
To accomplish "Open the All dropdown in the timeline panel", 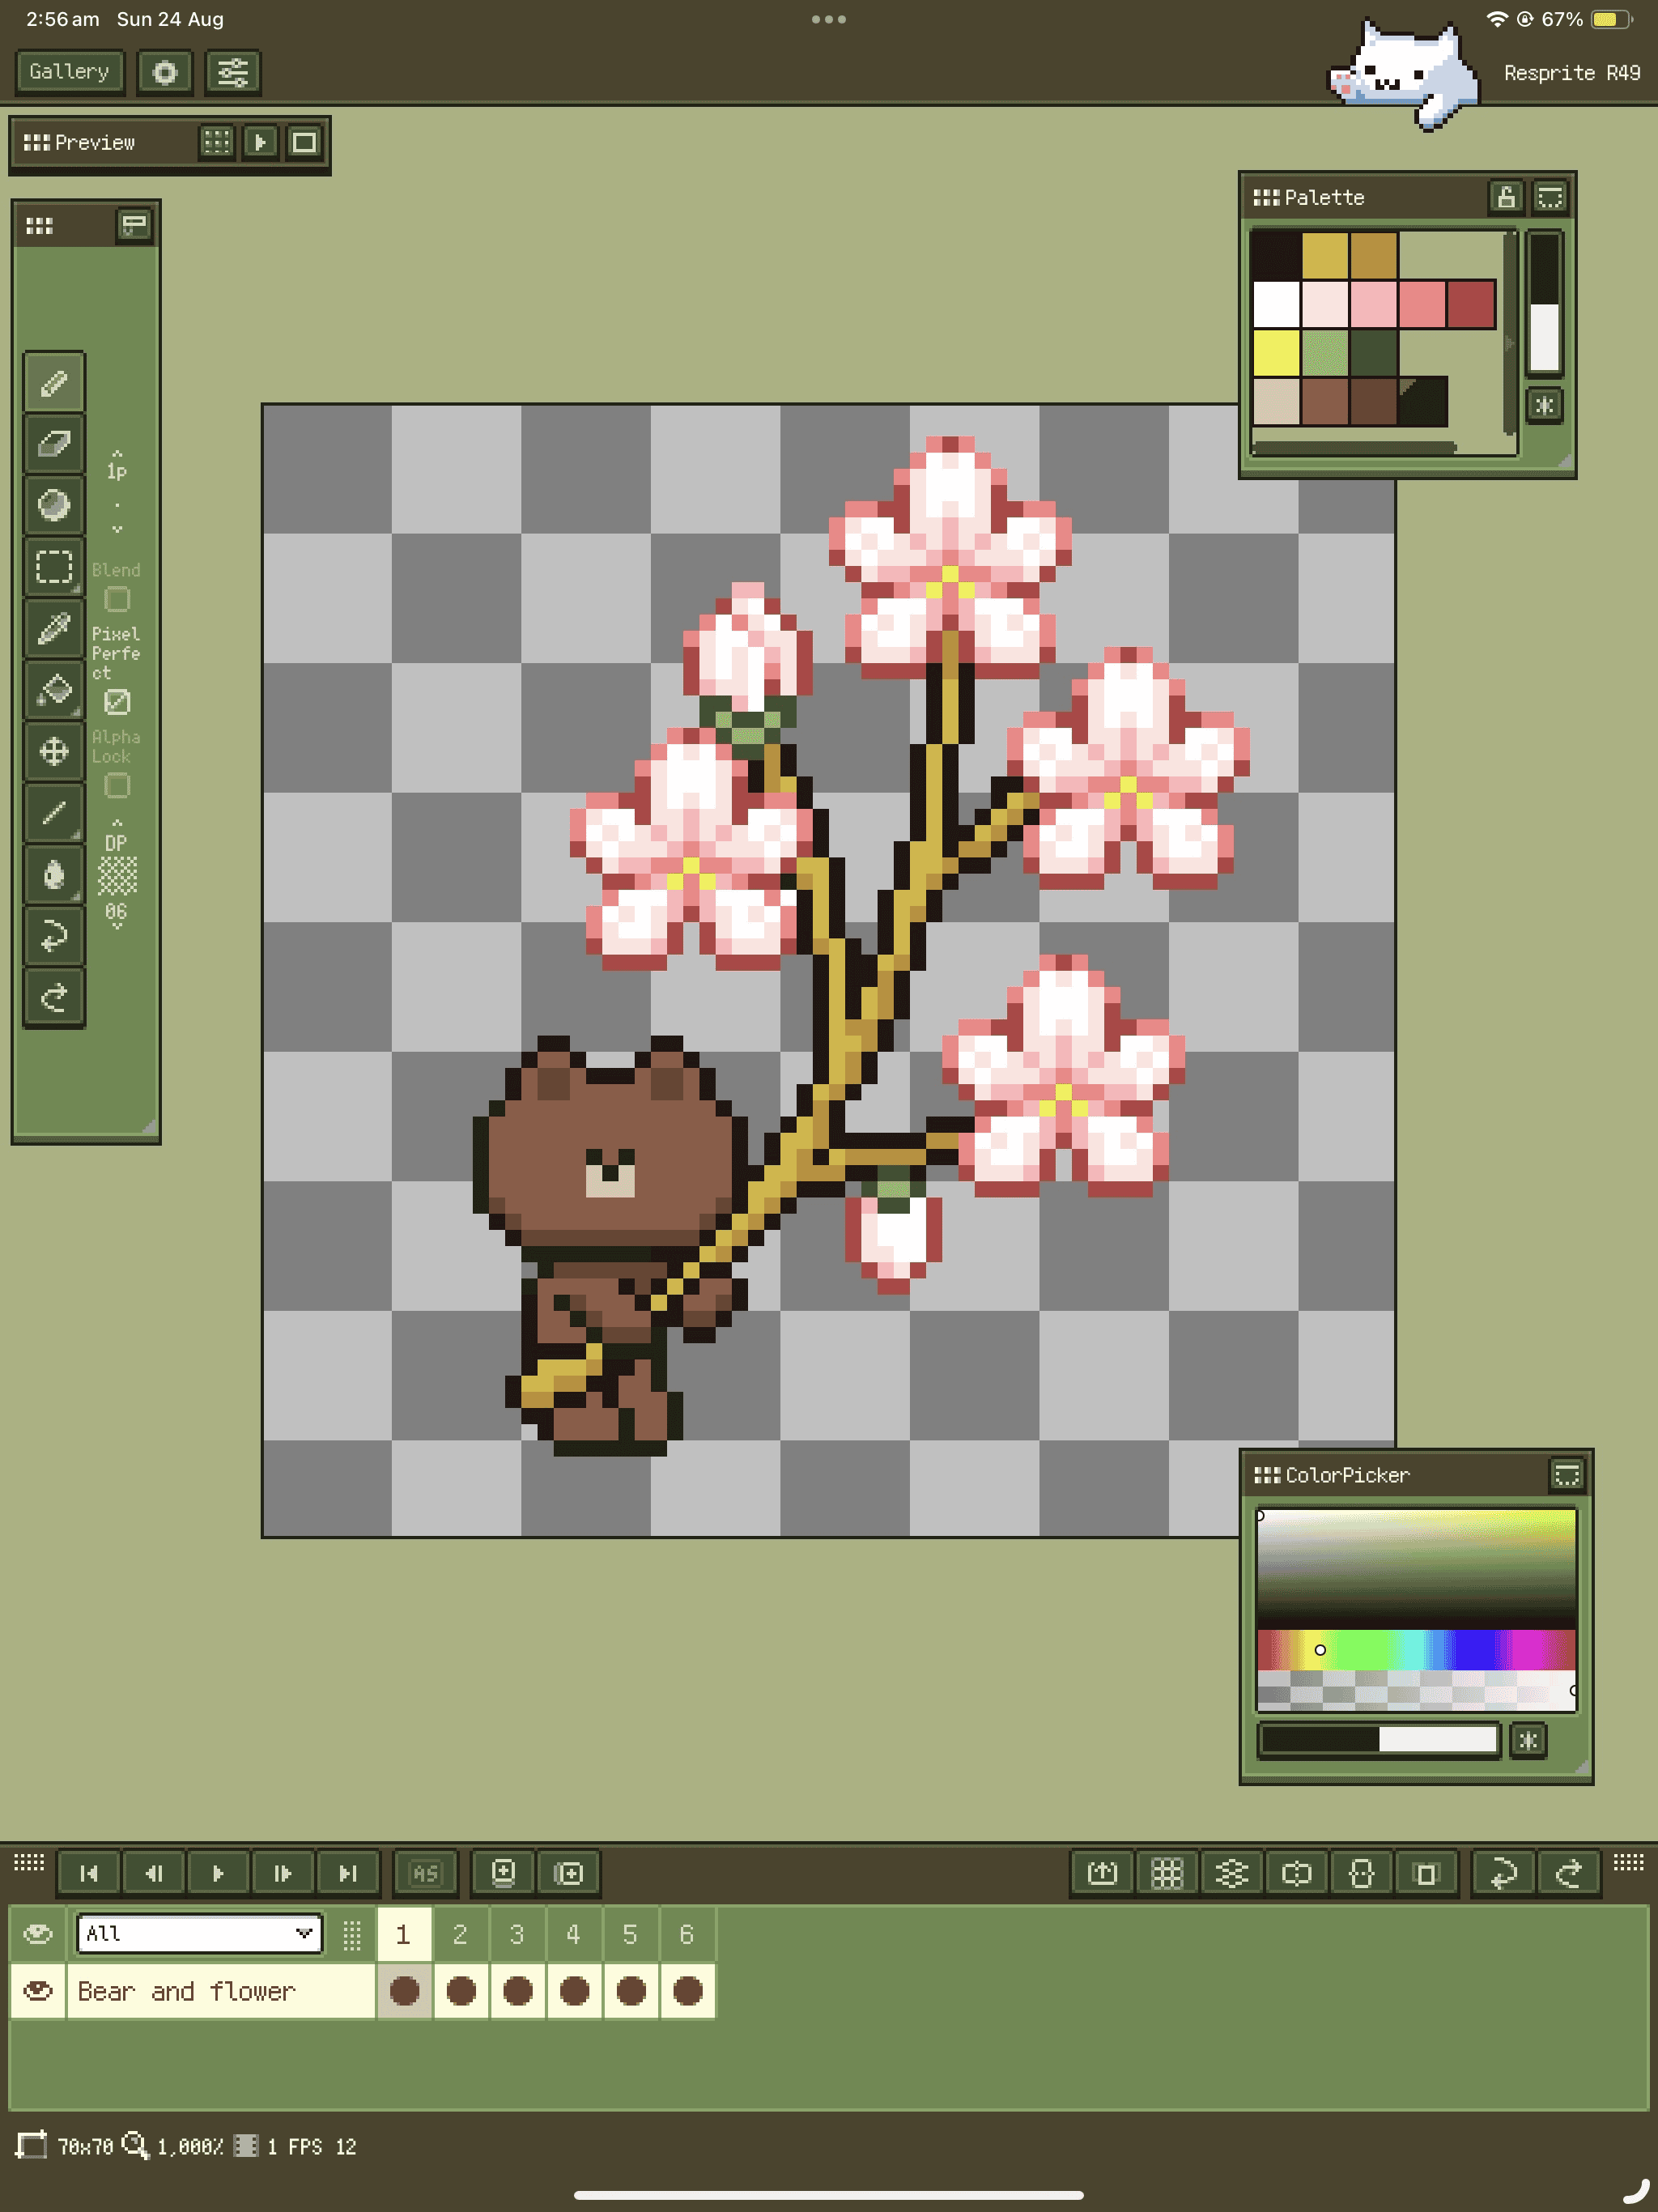I will 198,1933.
